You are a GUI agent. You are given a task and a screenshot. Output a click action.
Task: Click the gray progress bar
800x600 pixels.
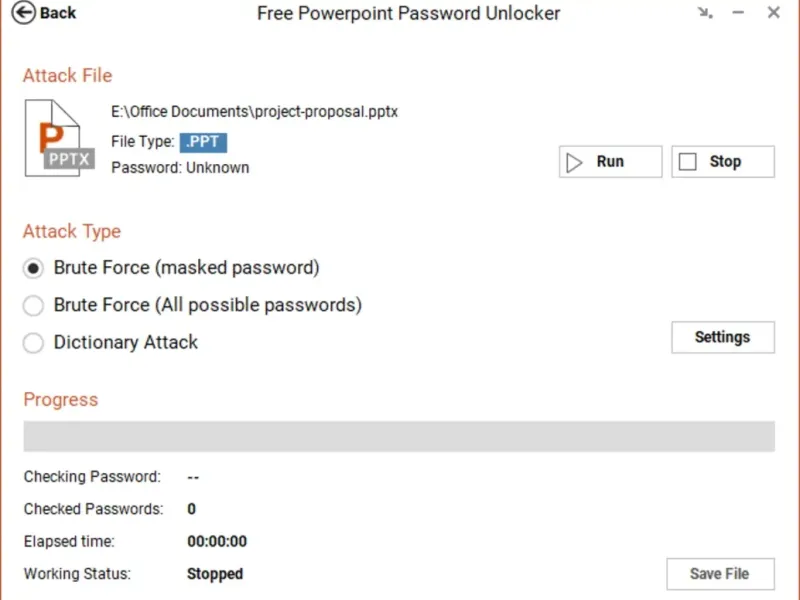(399, 436)
